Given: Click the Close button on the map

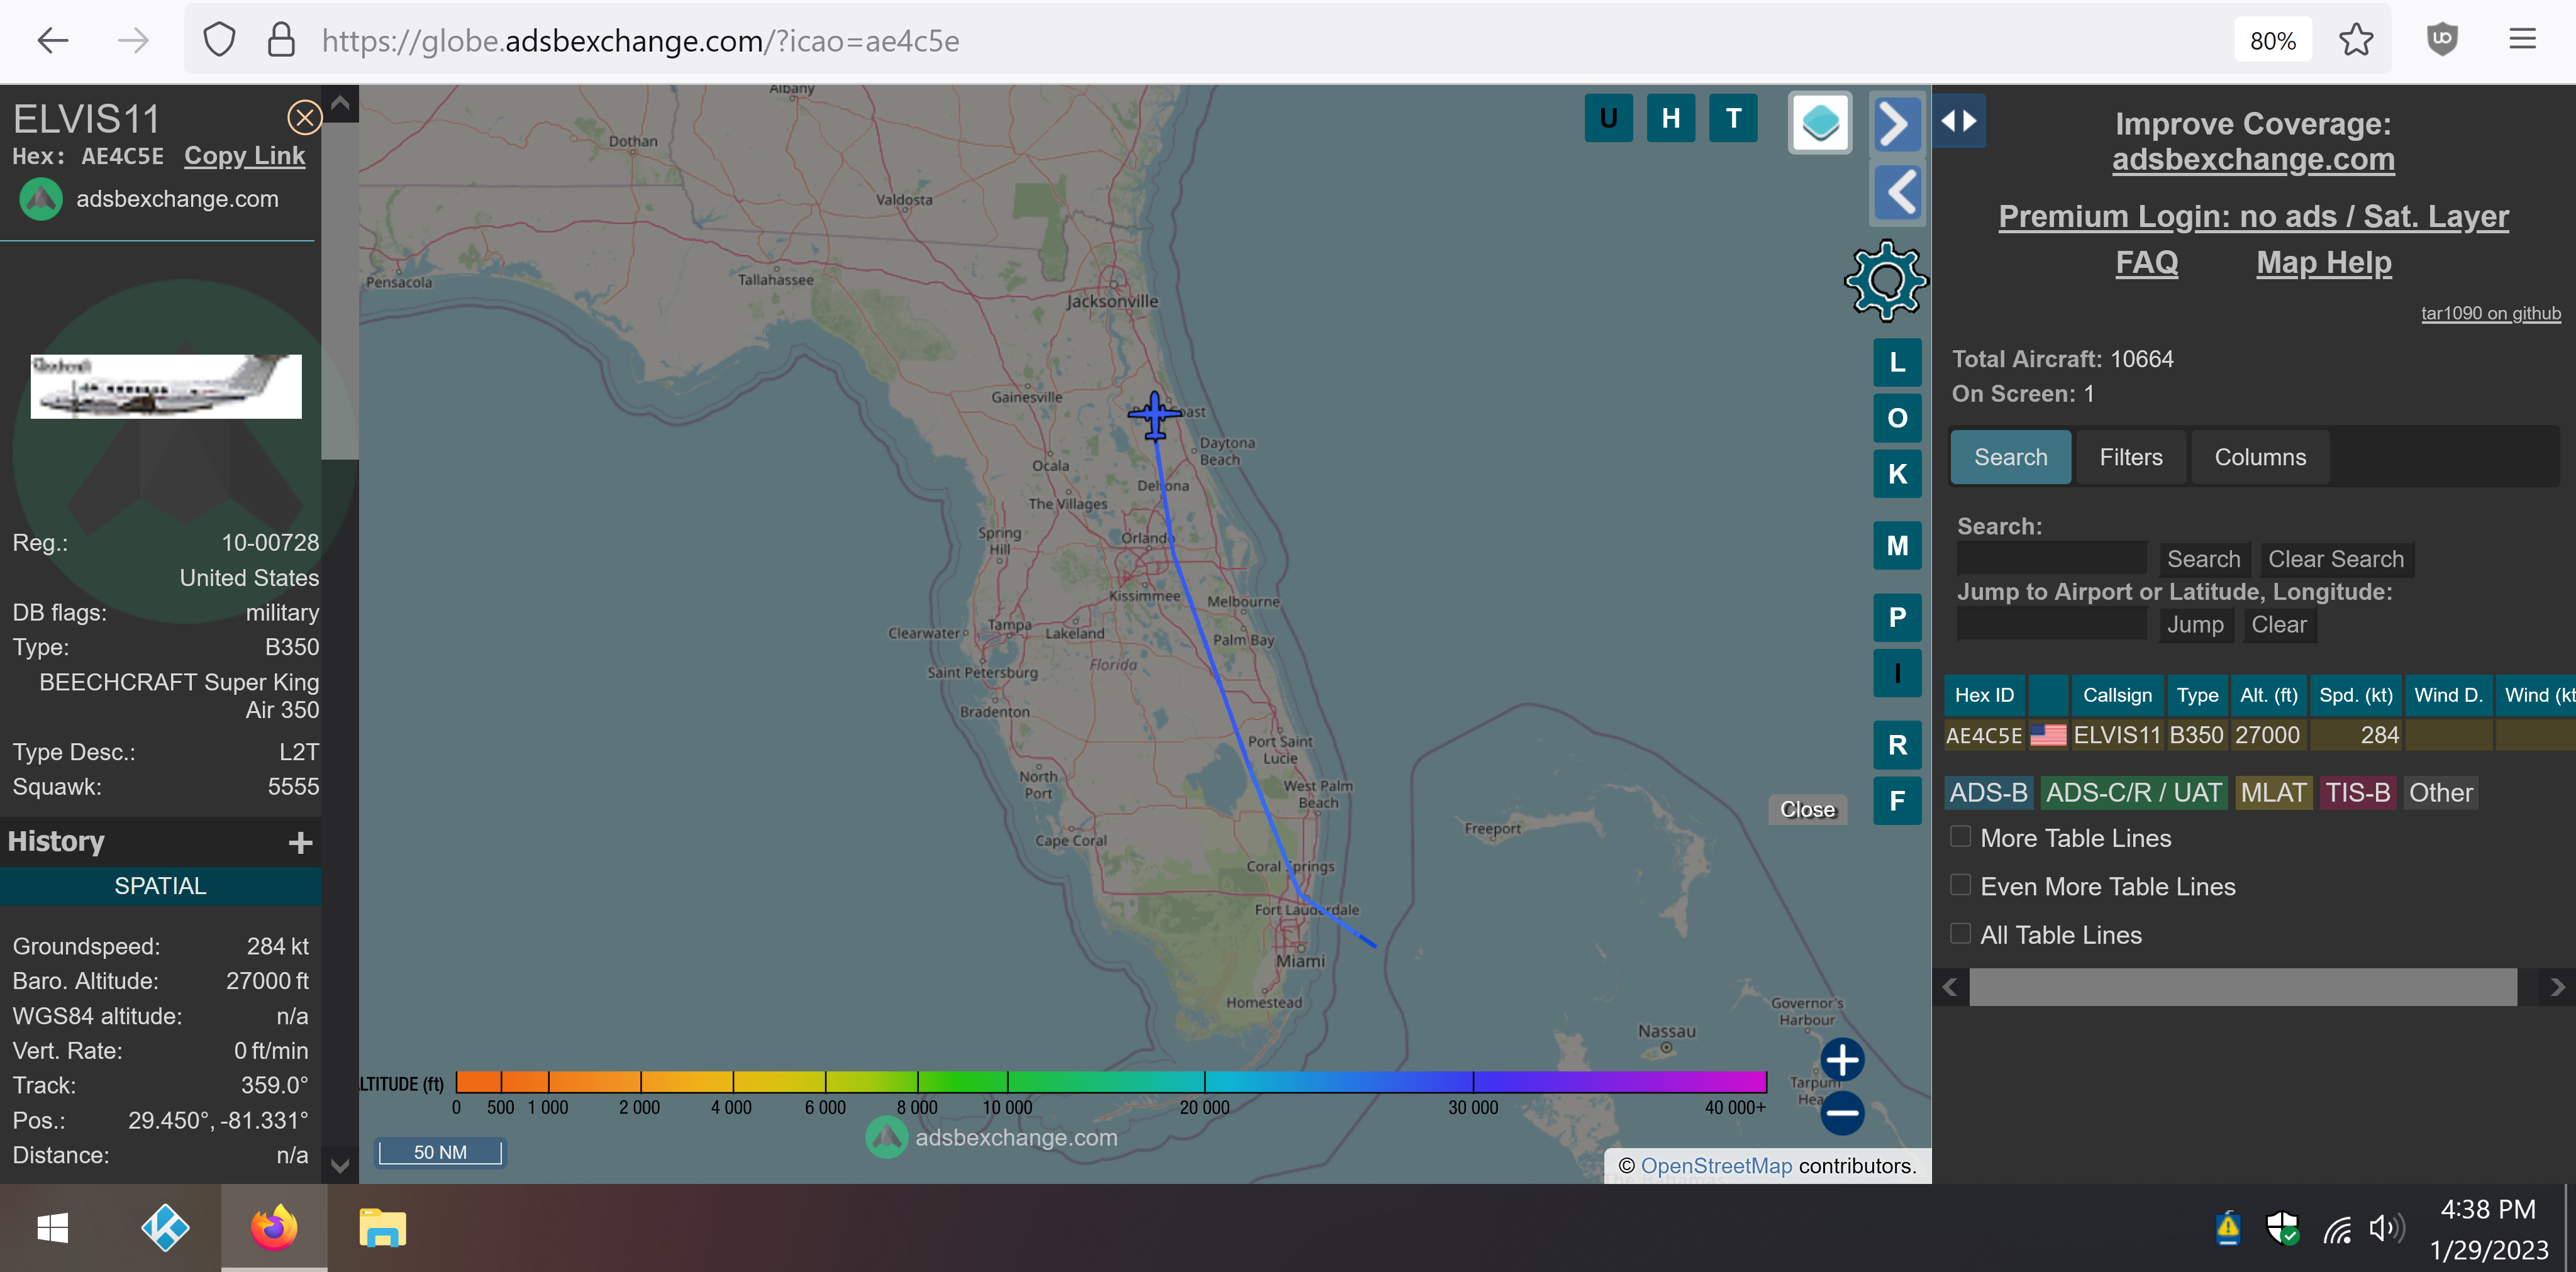Looking at the screenshot, I should click(x=1807, y=810).
